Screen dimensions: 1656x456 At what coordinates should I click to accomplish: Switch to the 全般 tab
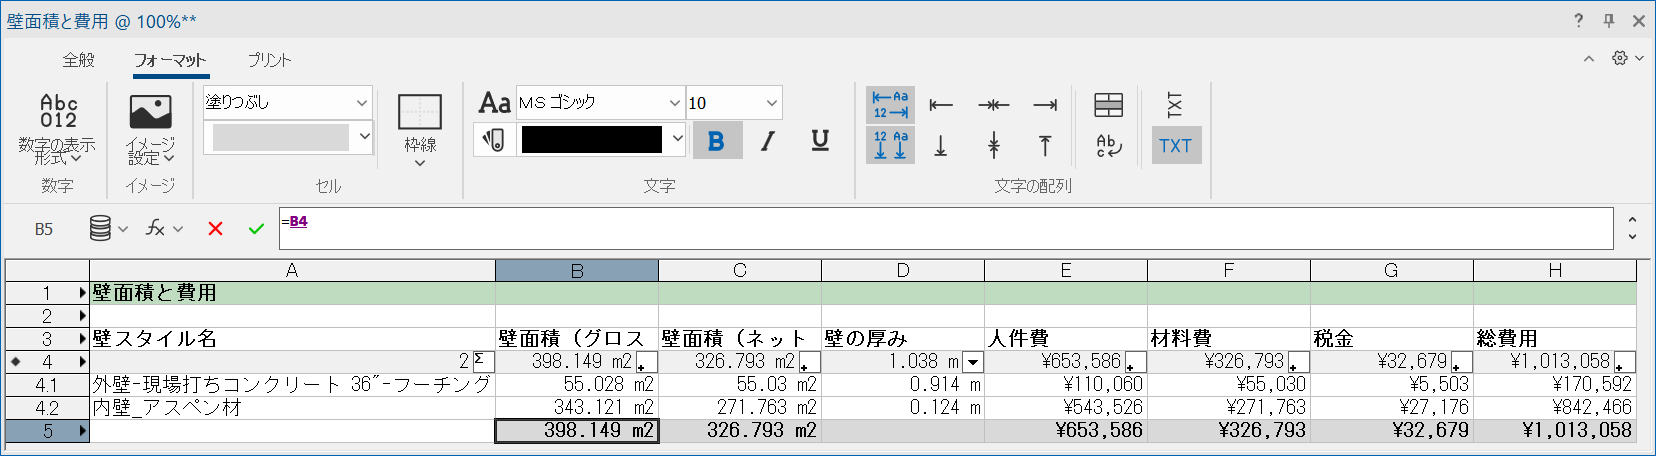pos(79,60)
